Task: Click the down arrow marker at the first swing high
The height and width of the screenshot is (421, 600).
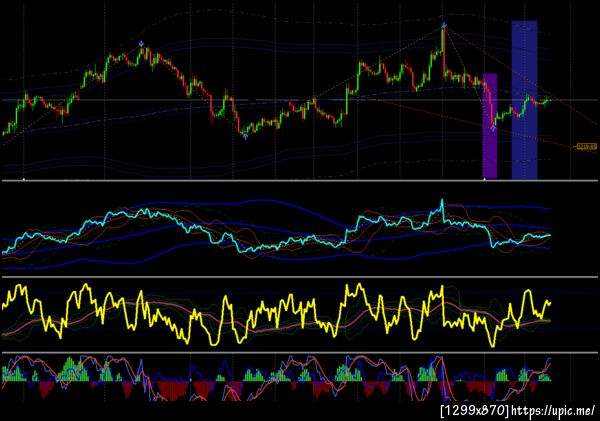Action: tap(141, 44)
